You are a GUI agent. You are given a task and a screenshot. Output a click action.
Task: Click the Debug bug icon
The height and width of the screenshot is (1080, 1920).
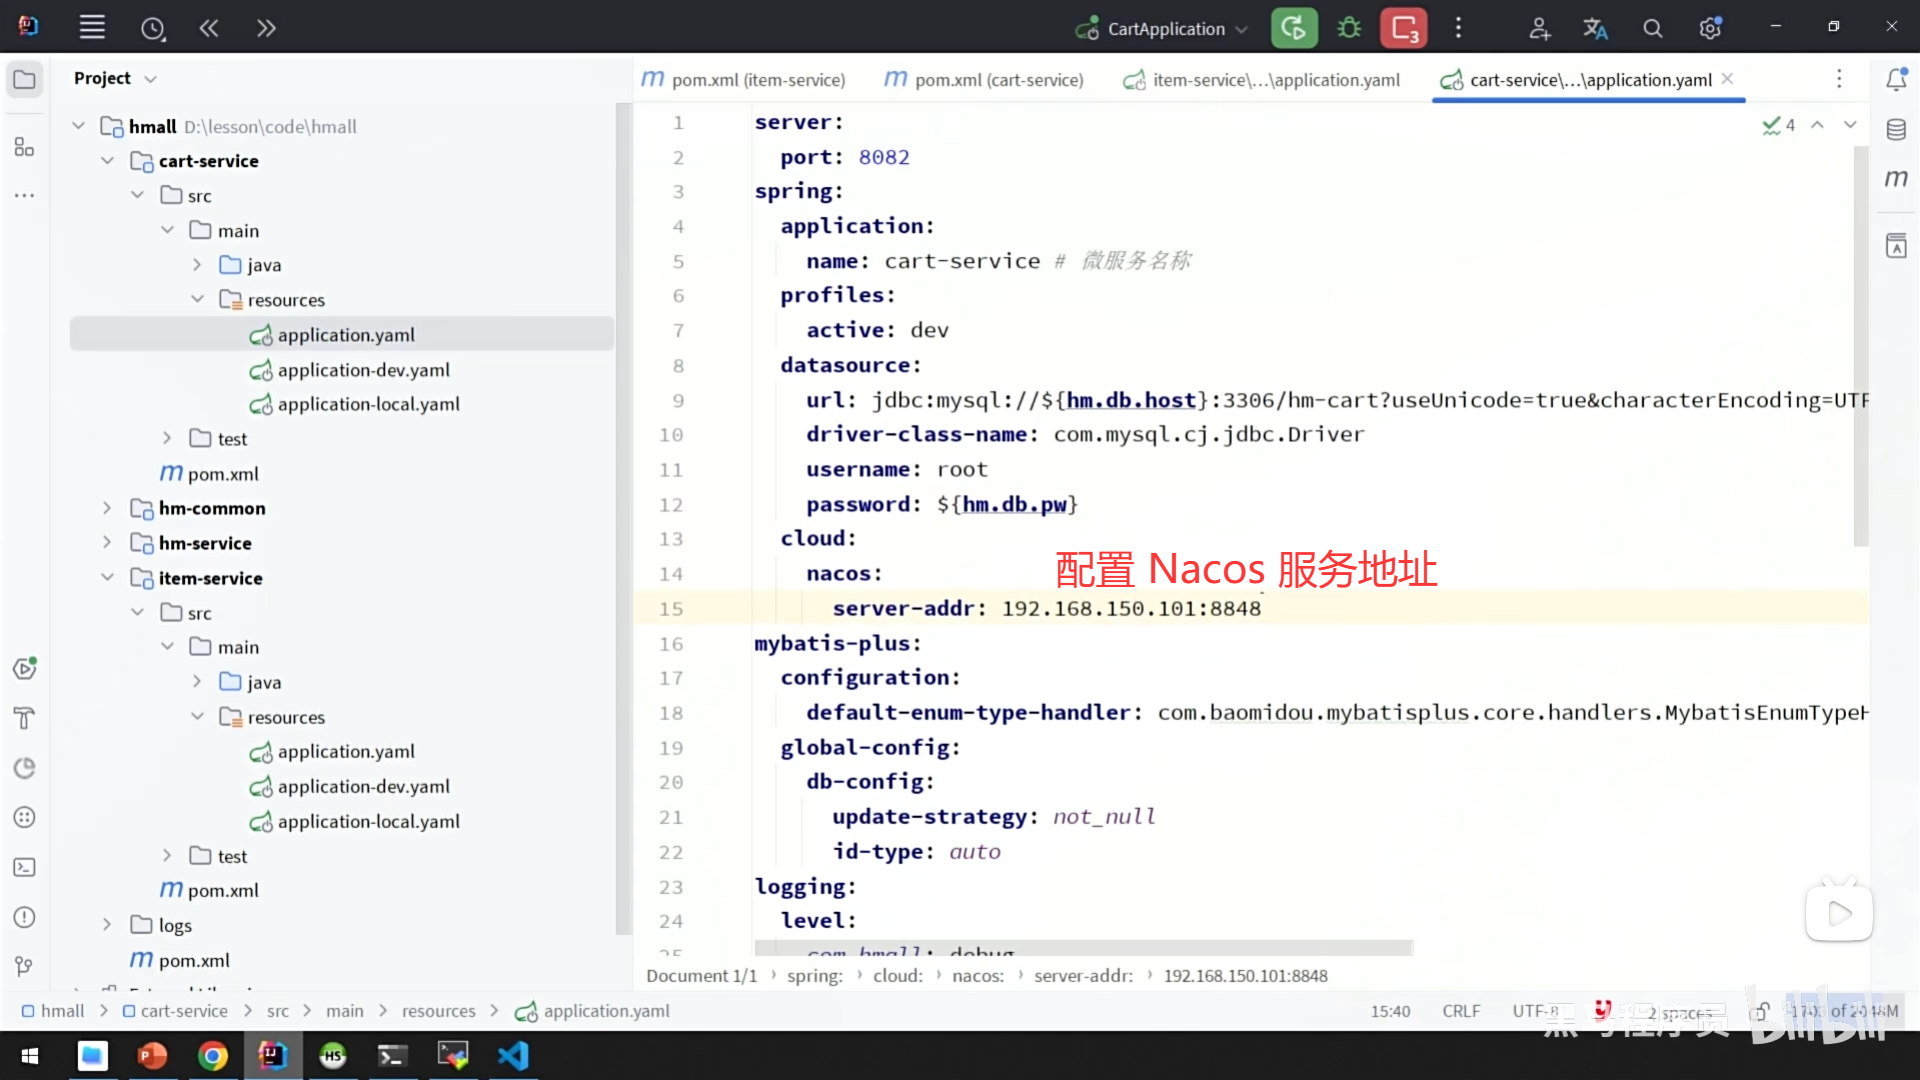coord(1349,28)
